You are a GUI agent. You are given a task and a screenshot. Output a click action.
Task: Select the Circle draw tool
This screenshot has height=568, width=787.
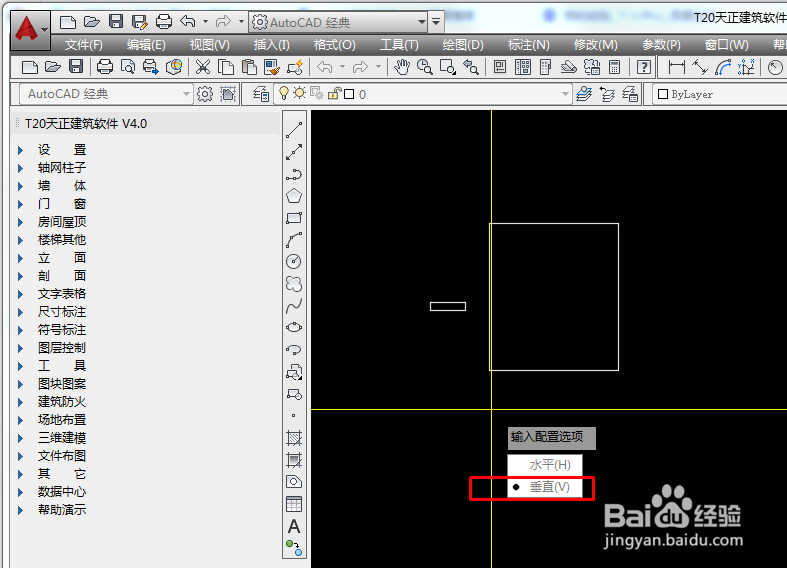click(294, 261)
